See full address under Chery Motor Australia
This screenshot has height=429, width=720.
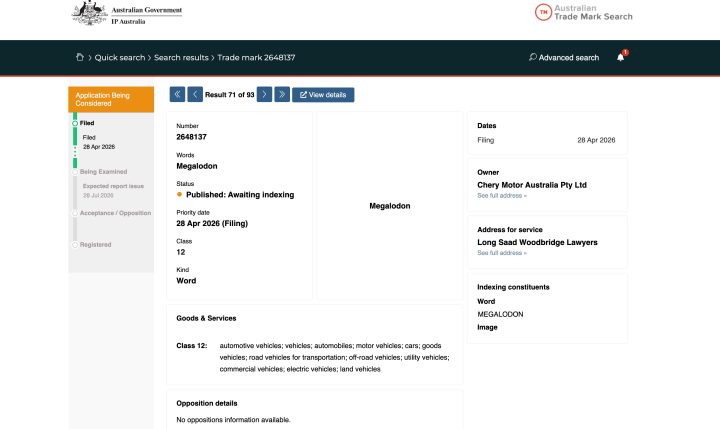tap(502, 196)
